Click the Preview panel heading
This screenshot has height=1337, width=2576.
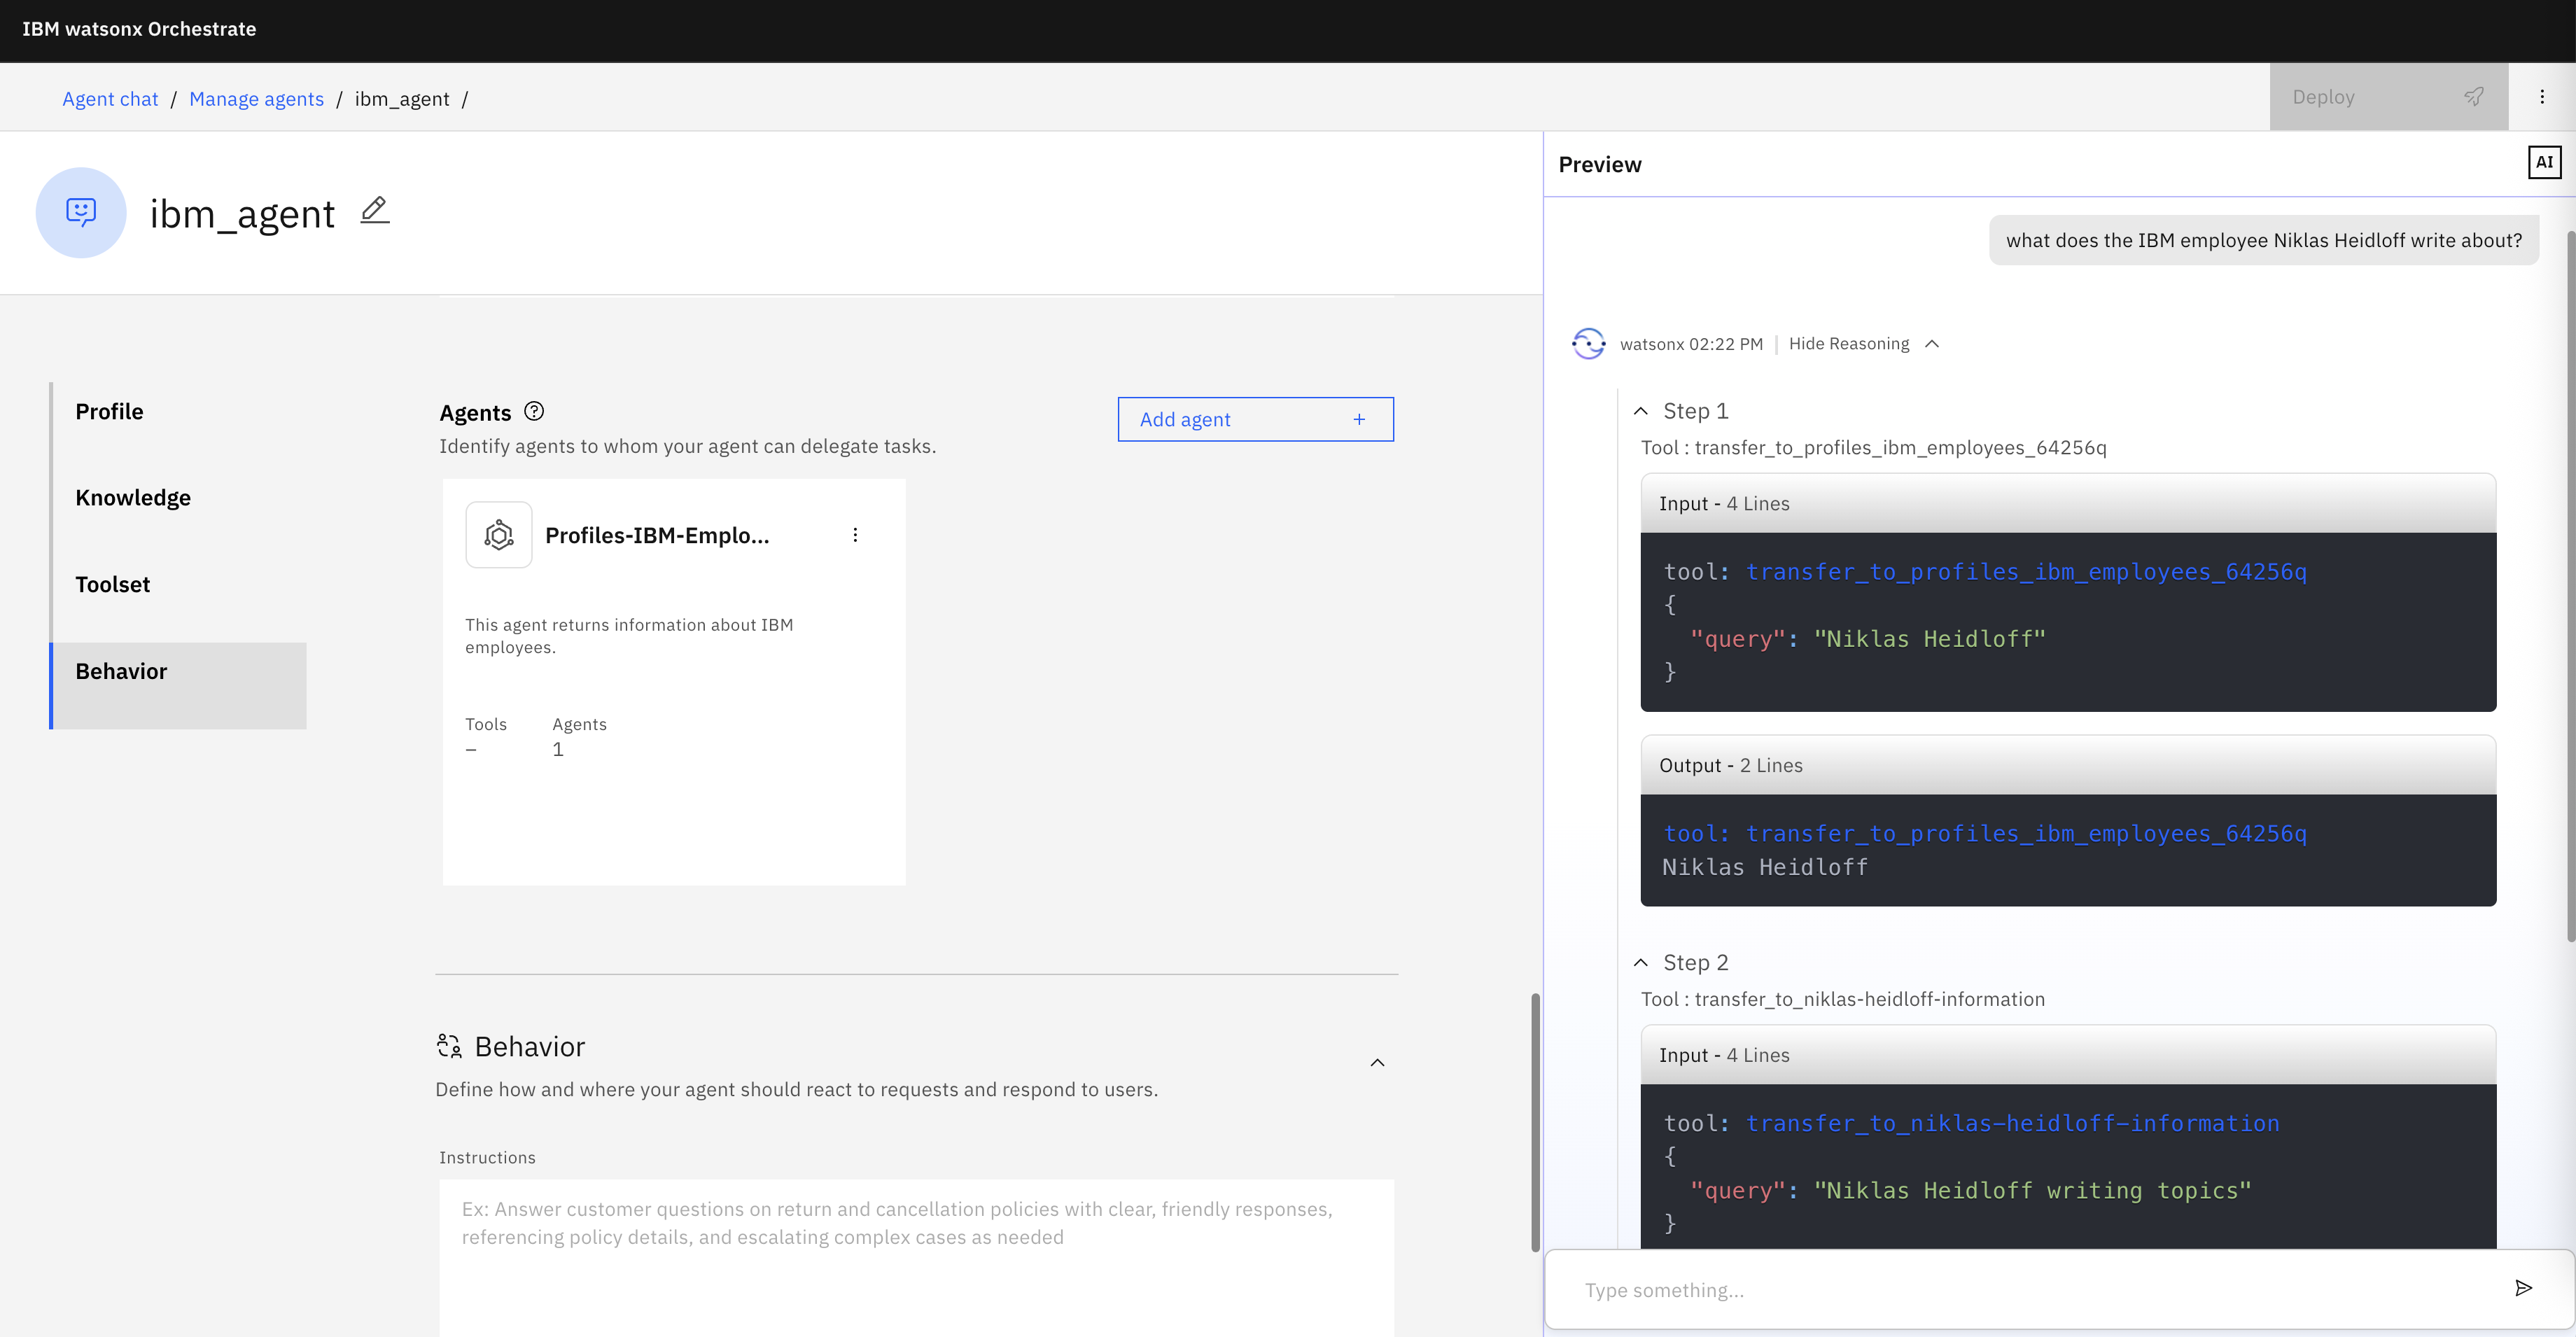[1599, 164]
